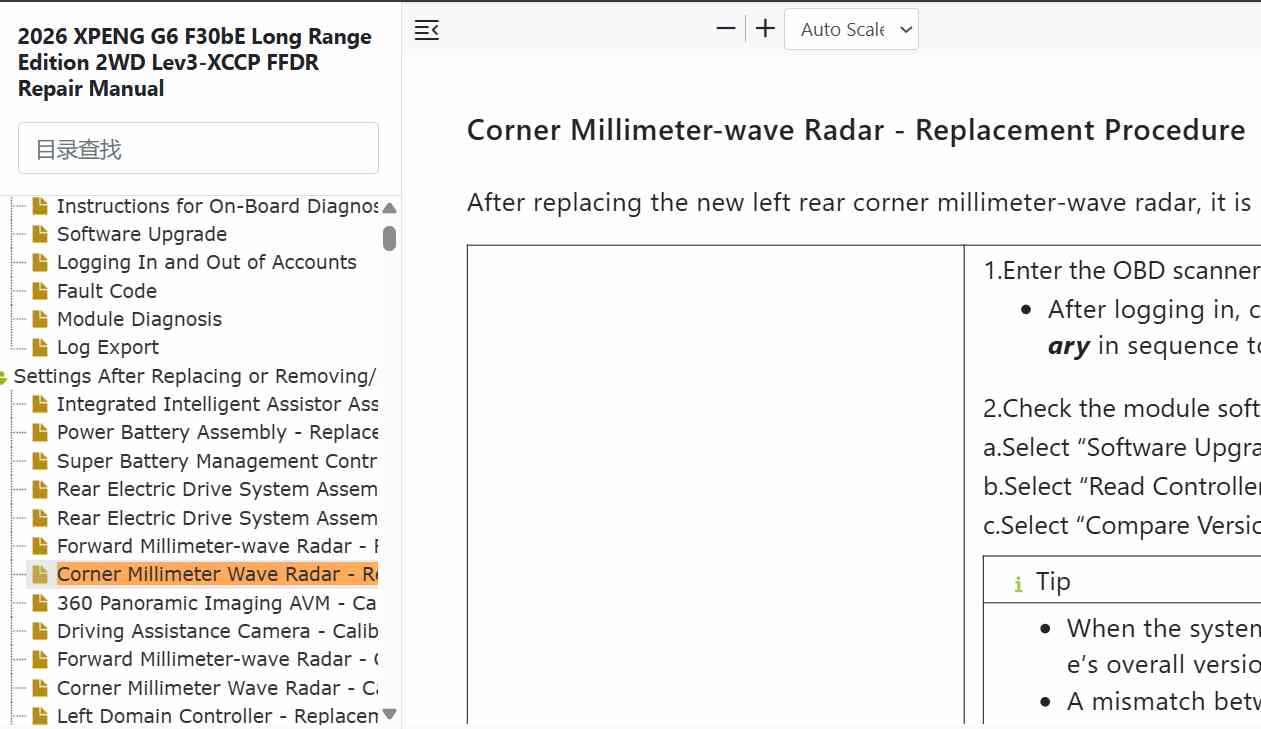Click the file icon beside Software Upgrade
Screen dimensions: 1261x729
pos(40,234)
